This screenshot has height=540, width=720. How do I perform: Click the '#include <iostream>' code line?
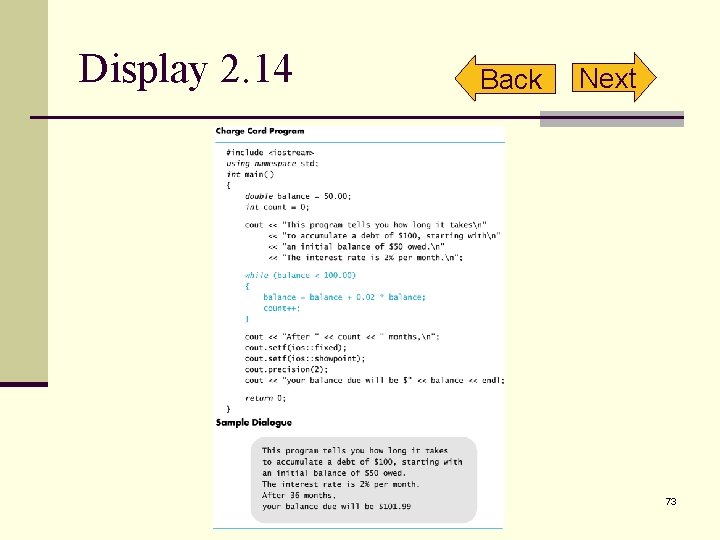270,152
